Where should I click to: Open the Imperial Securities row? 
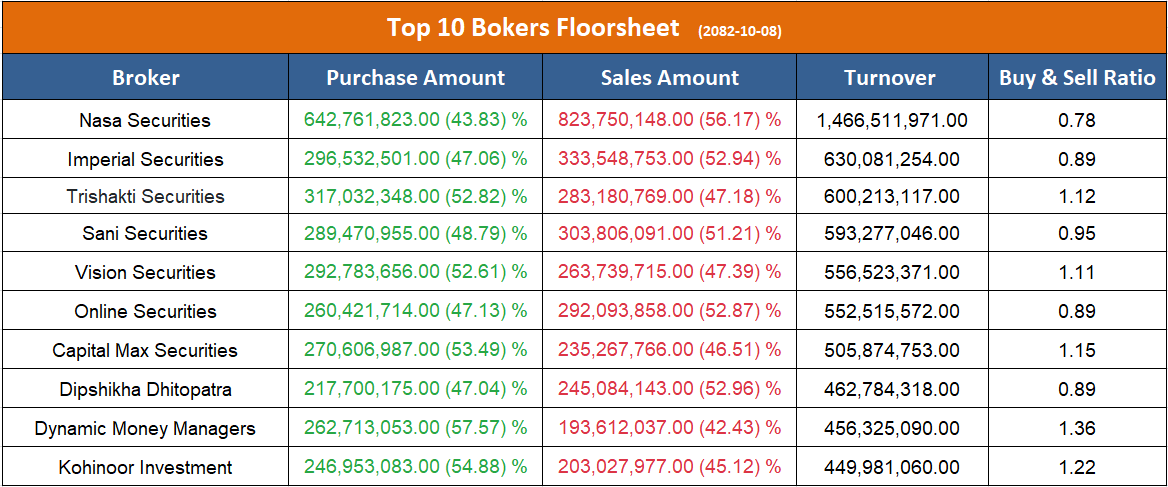(145, 160)
